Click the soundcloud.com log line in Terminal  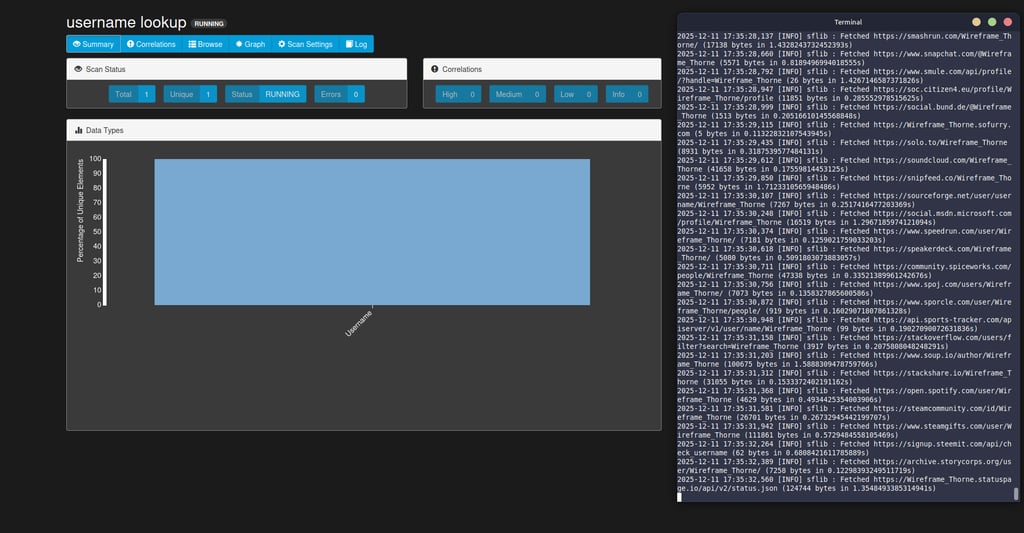coord(844,165)
